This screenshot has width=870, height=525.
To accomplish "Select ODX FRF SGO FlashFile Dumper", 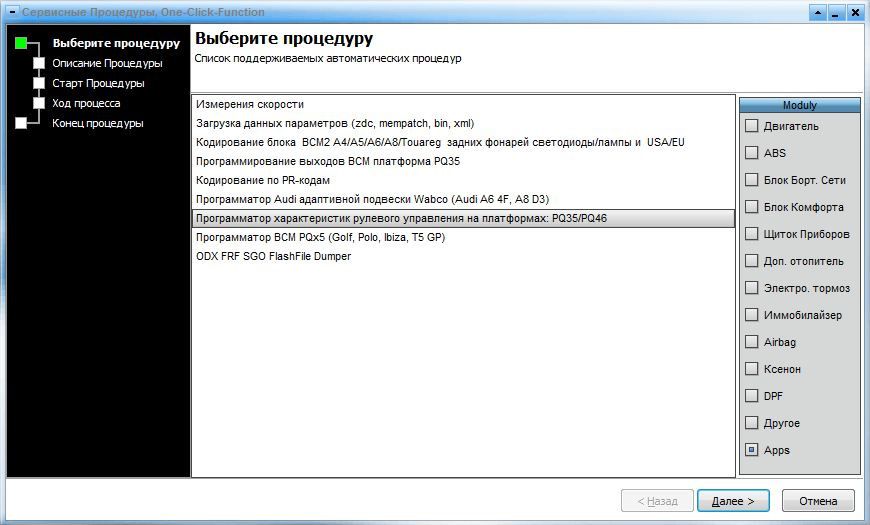I will click(463, 256).
